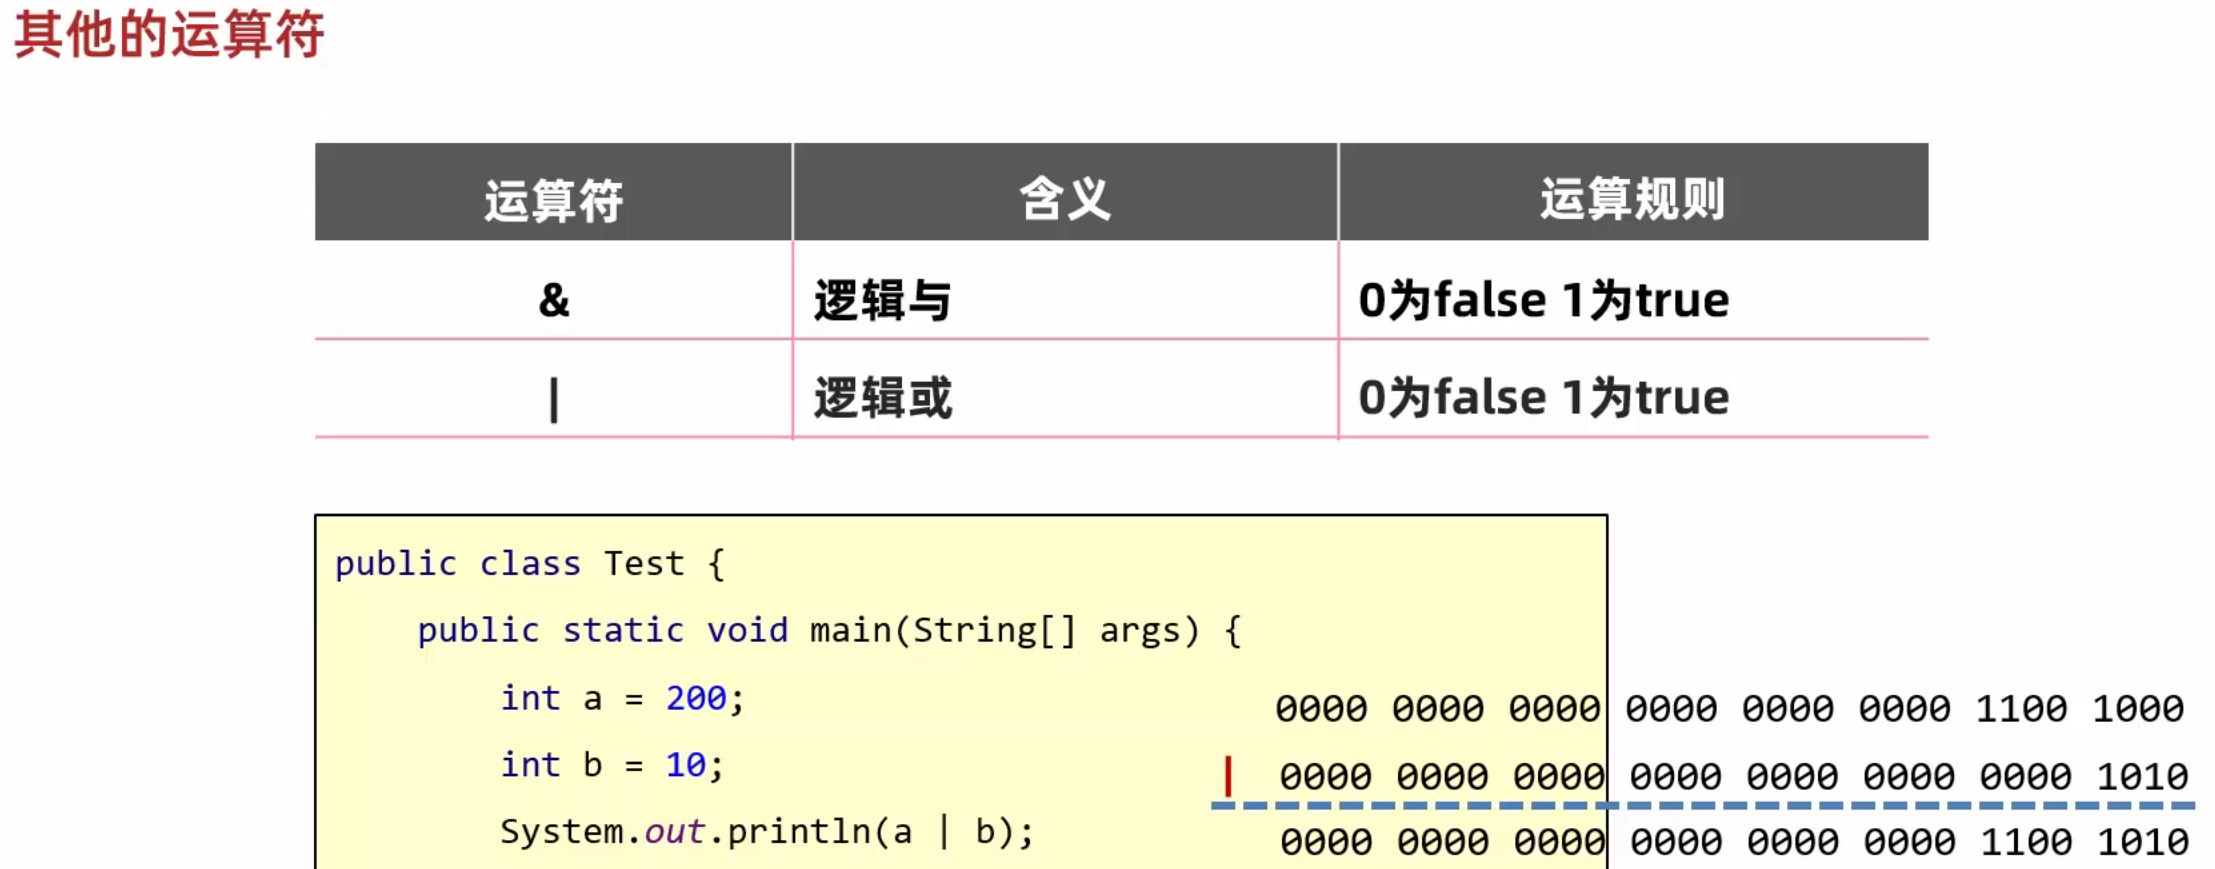Select the System.out.println(a | b) statement

pos(767,832)
